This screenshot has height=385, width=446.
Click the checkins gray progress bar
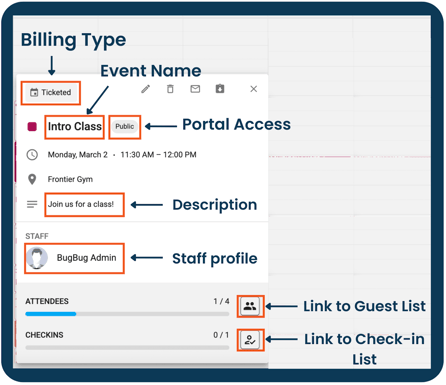click(x=127, y=348)
